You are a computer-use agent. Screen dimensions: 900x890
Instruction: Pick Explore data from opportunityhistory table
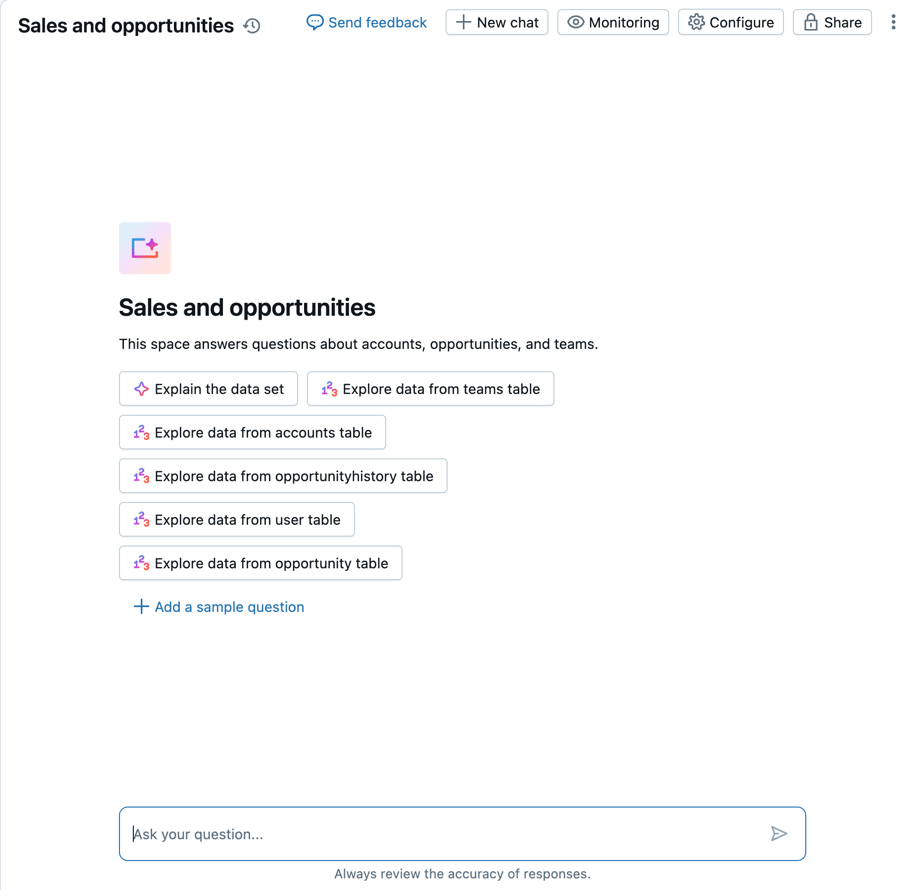(283, 476)
